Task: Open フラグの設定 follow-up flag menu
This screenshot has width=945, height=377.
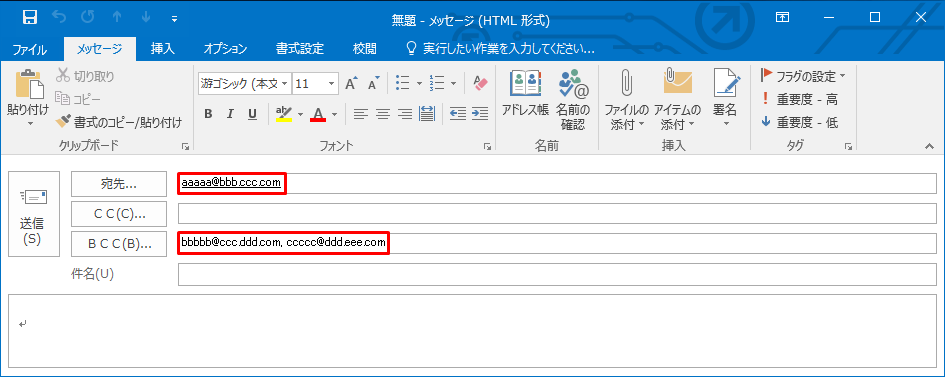Action: pos(802,76)
